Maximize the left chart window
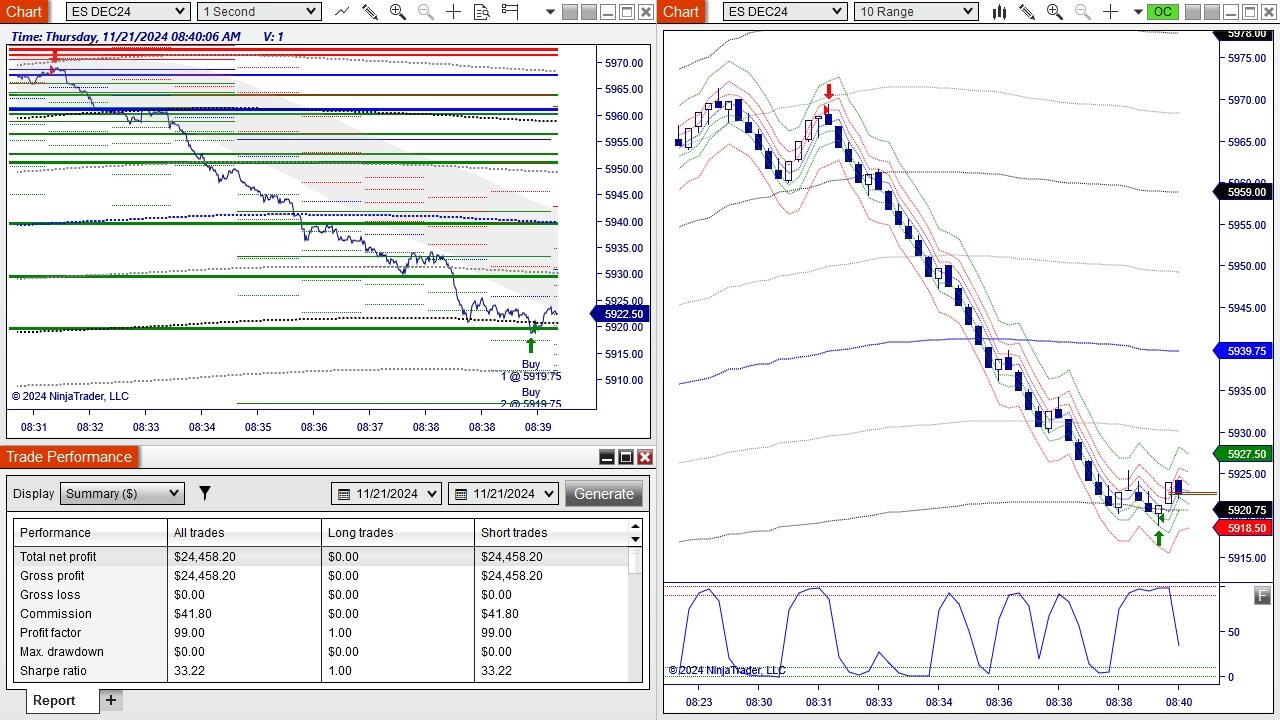 coord(626,12)
